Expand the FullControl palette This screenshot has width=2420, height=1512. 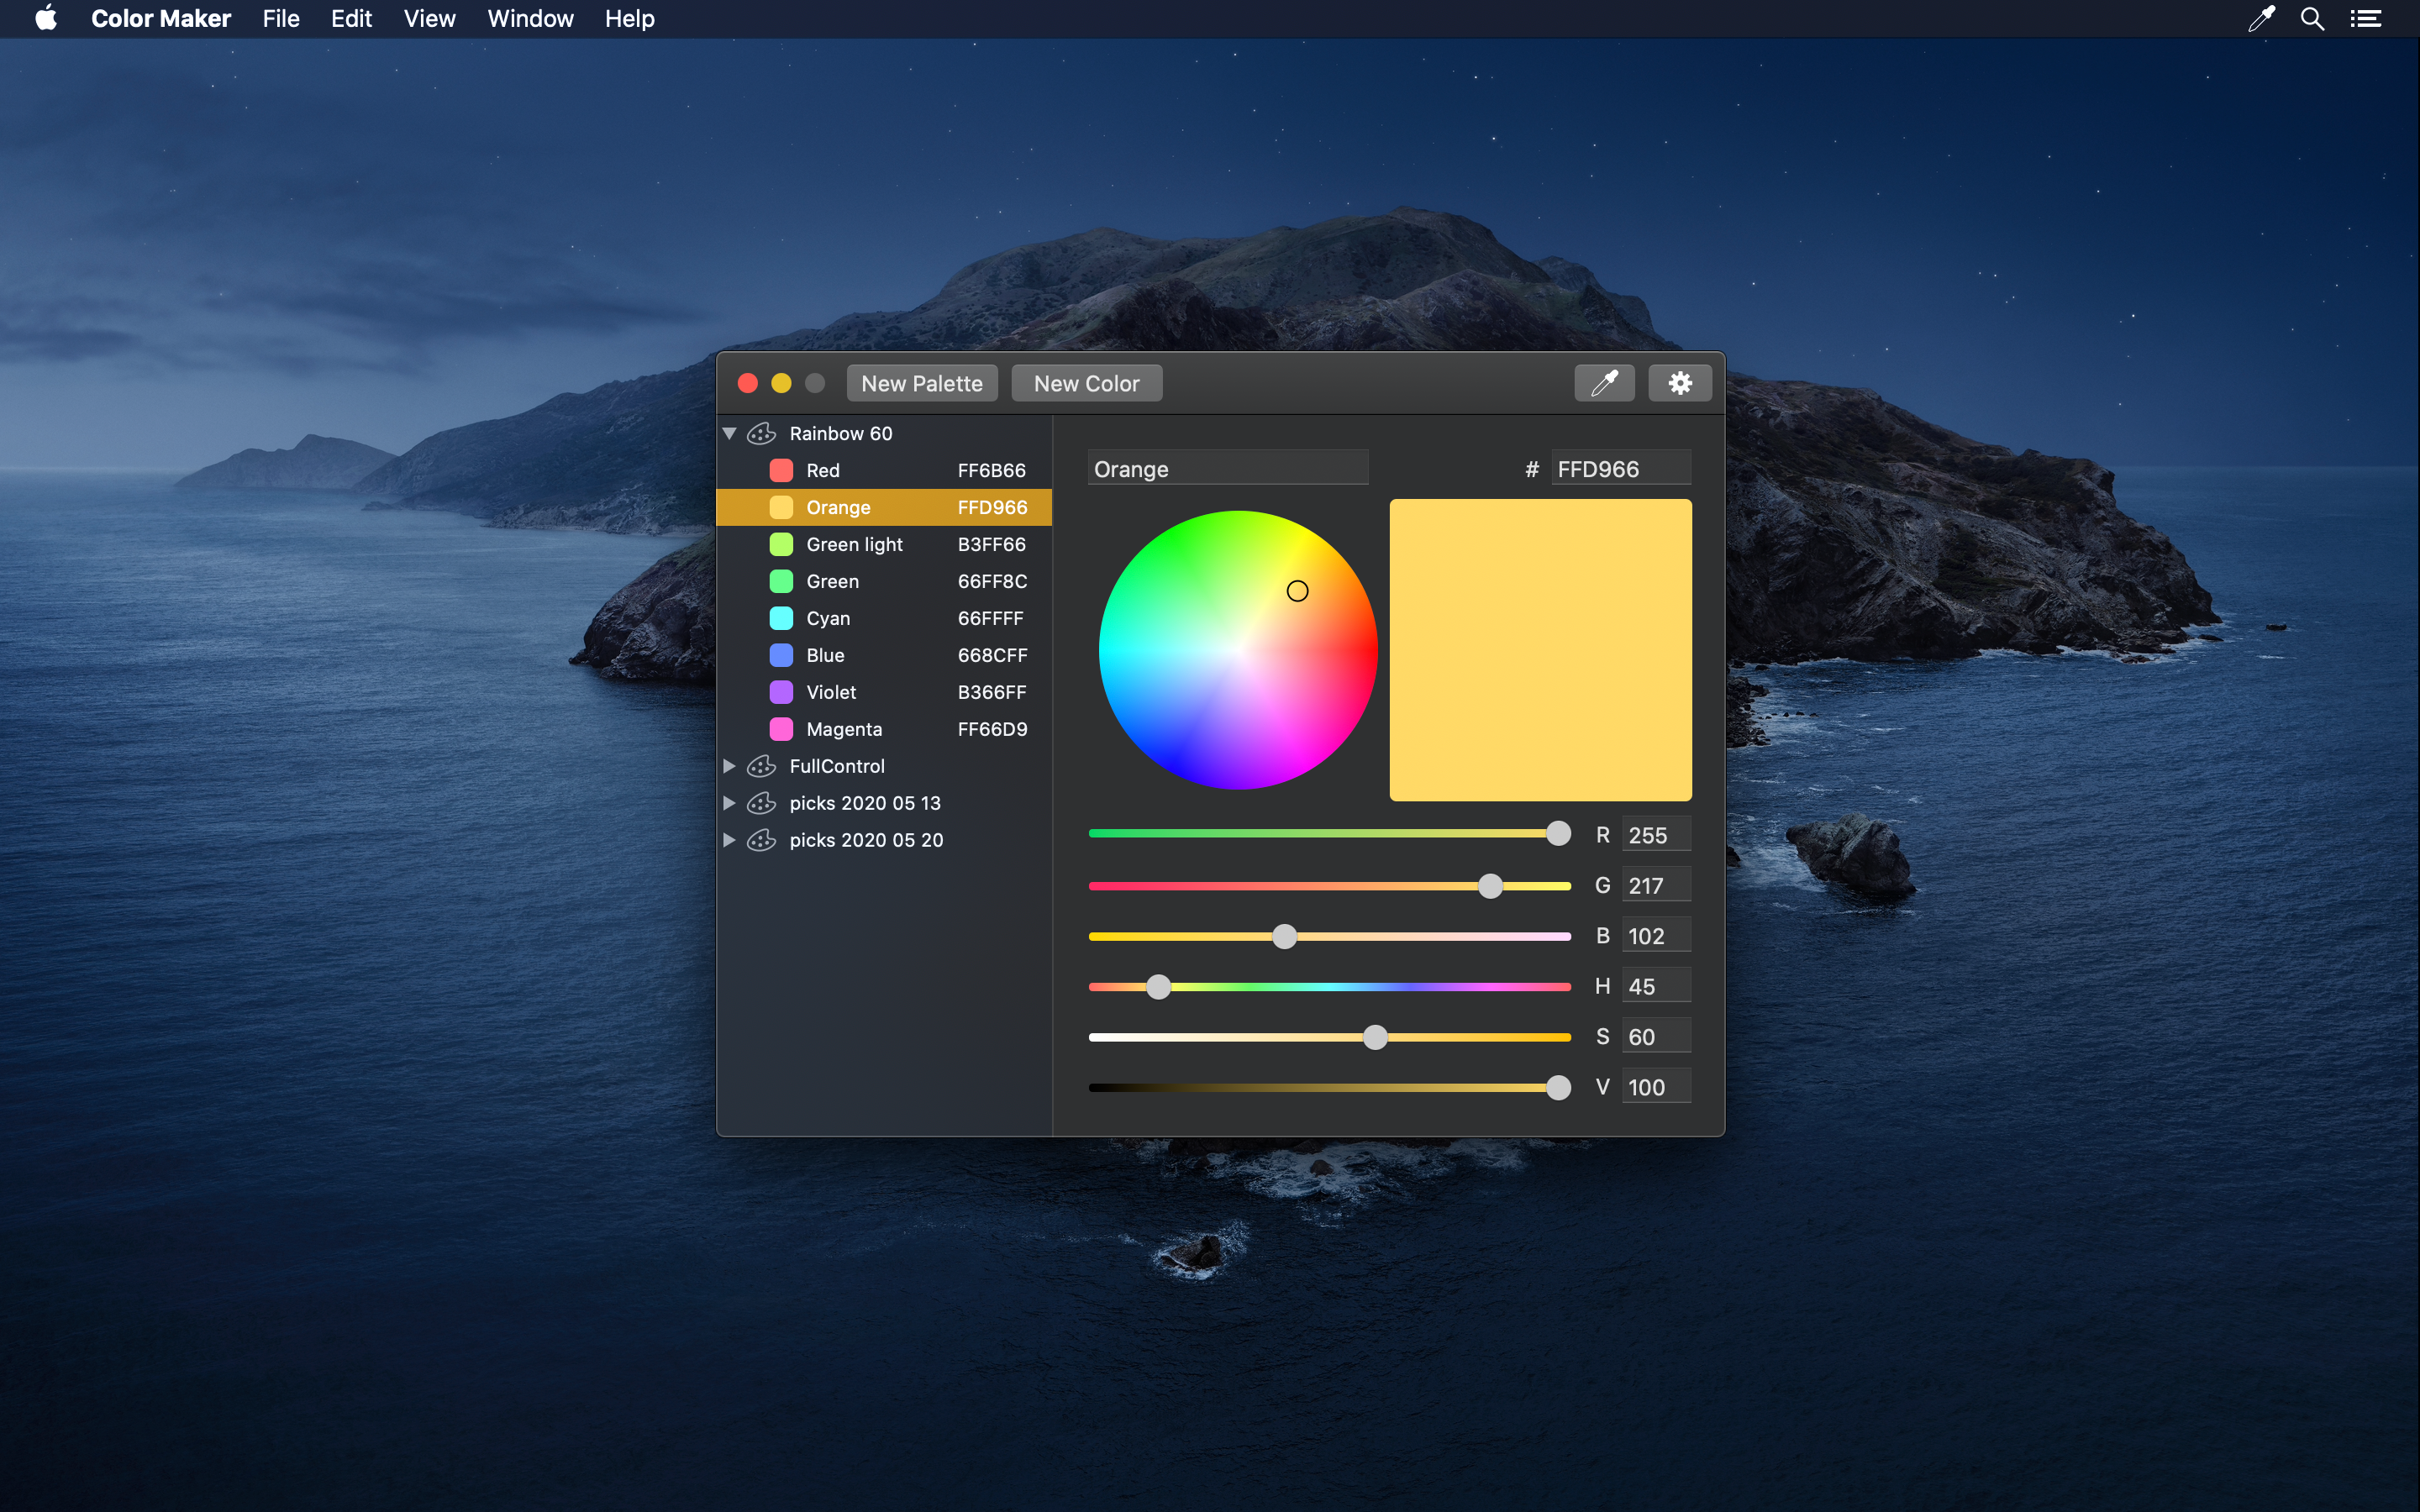tap(730, 766)
